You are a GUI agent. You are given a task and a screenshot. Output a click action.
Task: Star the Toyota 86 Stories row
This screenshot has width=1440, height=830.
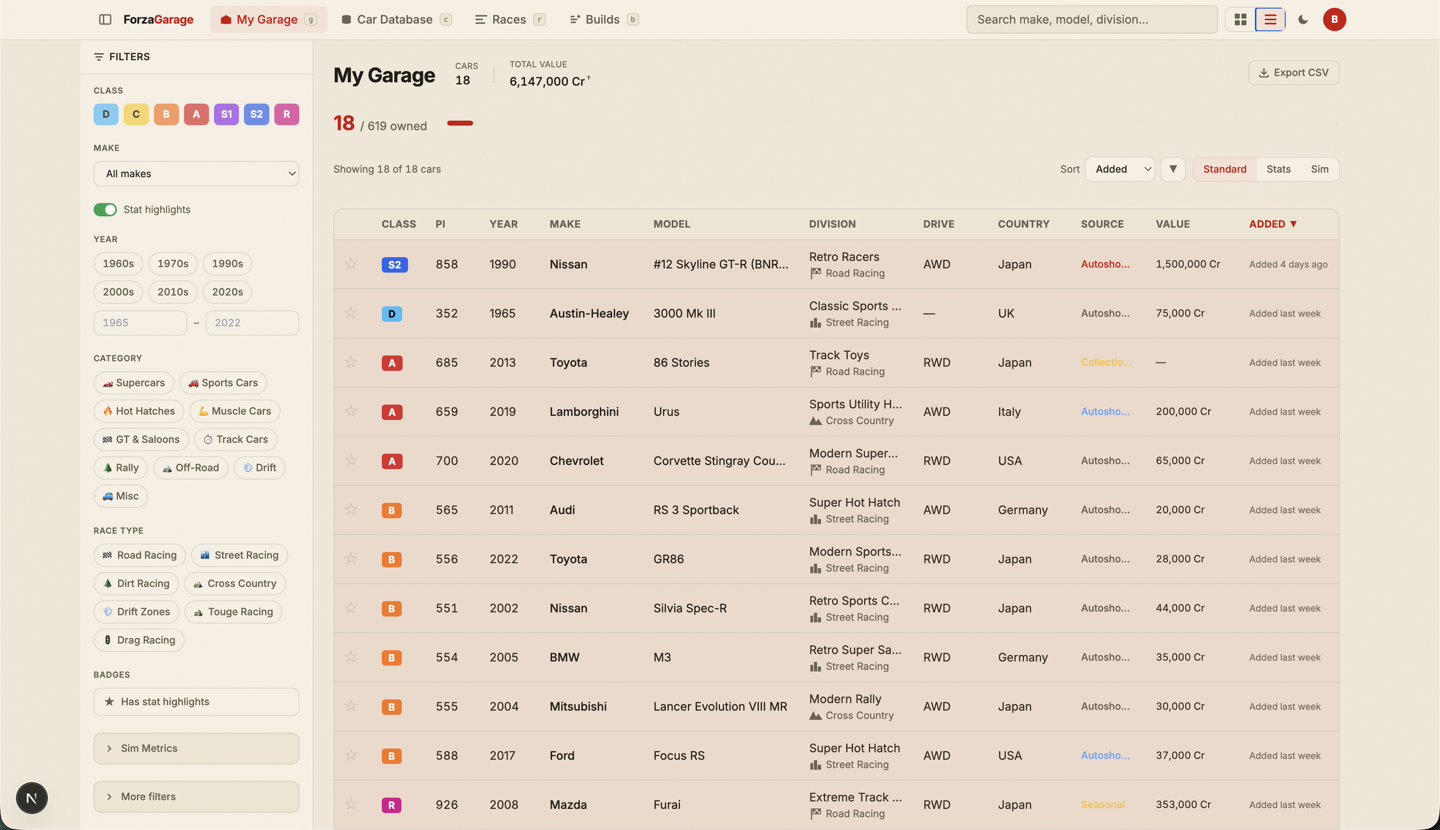tap(351, 362)
